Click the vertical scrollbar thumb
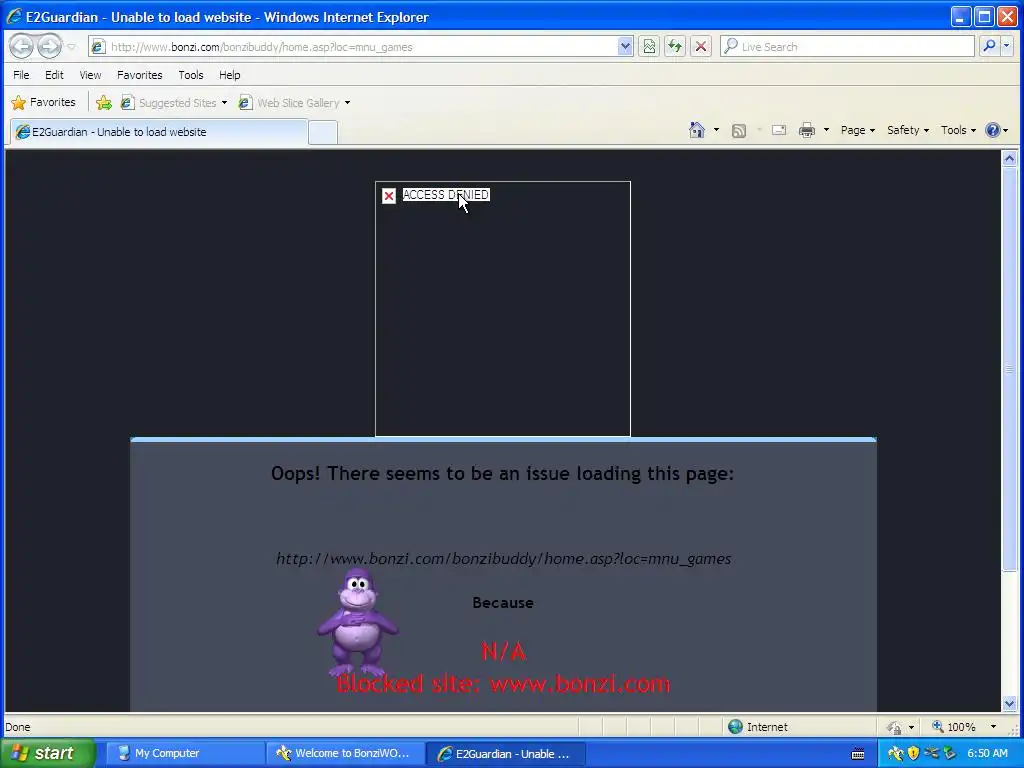1024x768 pixels. pos(1010,368)
